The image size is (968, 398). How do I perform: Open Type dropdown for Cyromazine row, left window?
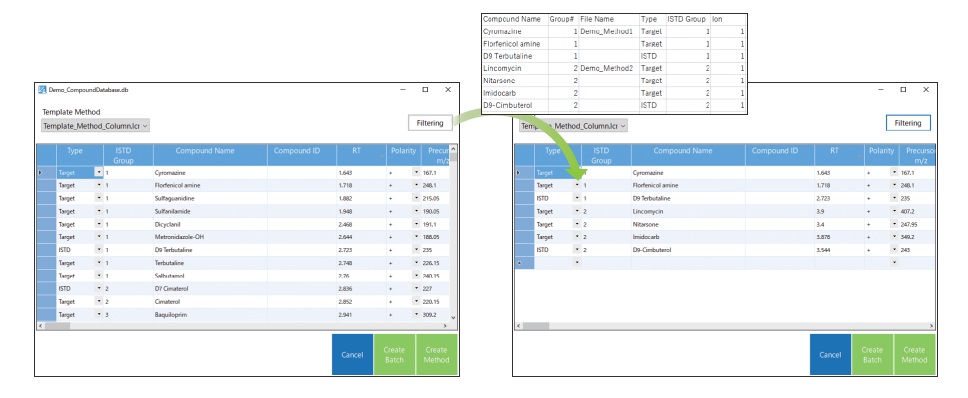click(99, 173)
